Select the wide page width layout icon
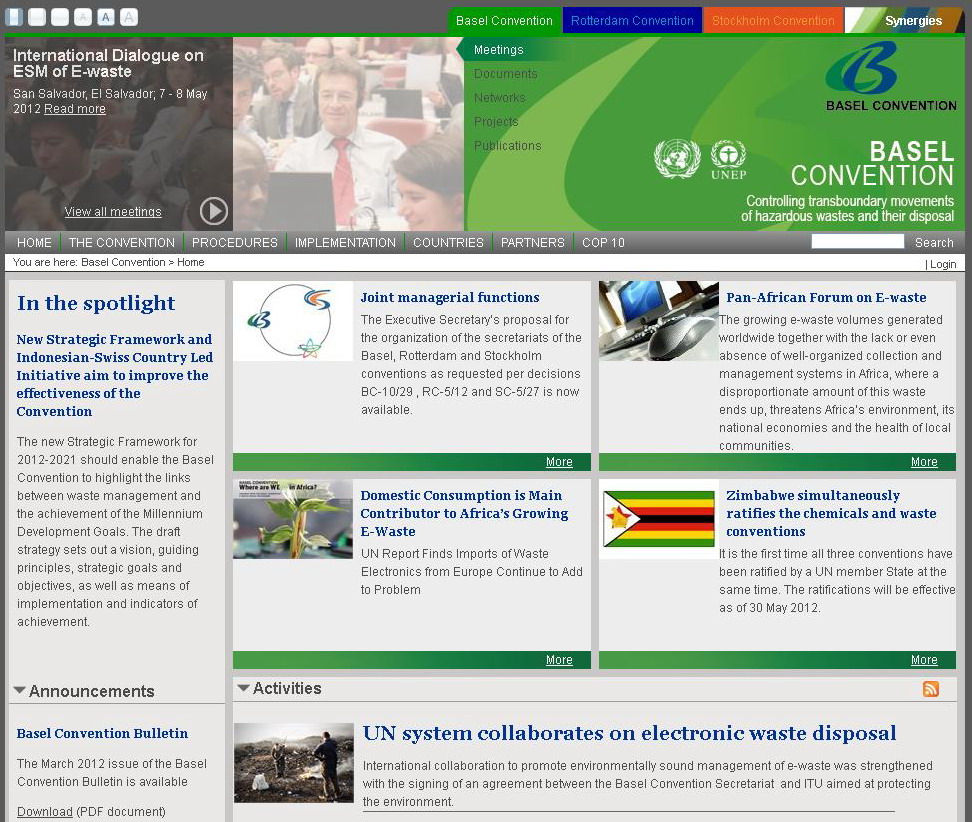The image size is (972, 822). click(60, 17)
